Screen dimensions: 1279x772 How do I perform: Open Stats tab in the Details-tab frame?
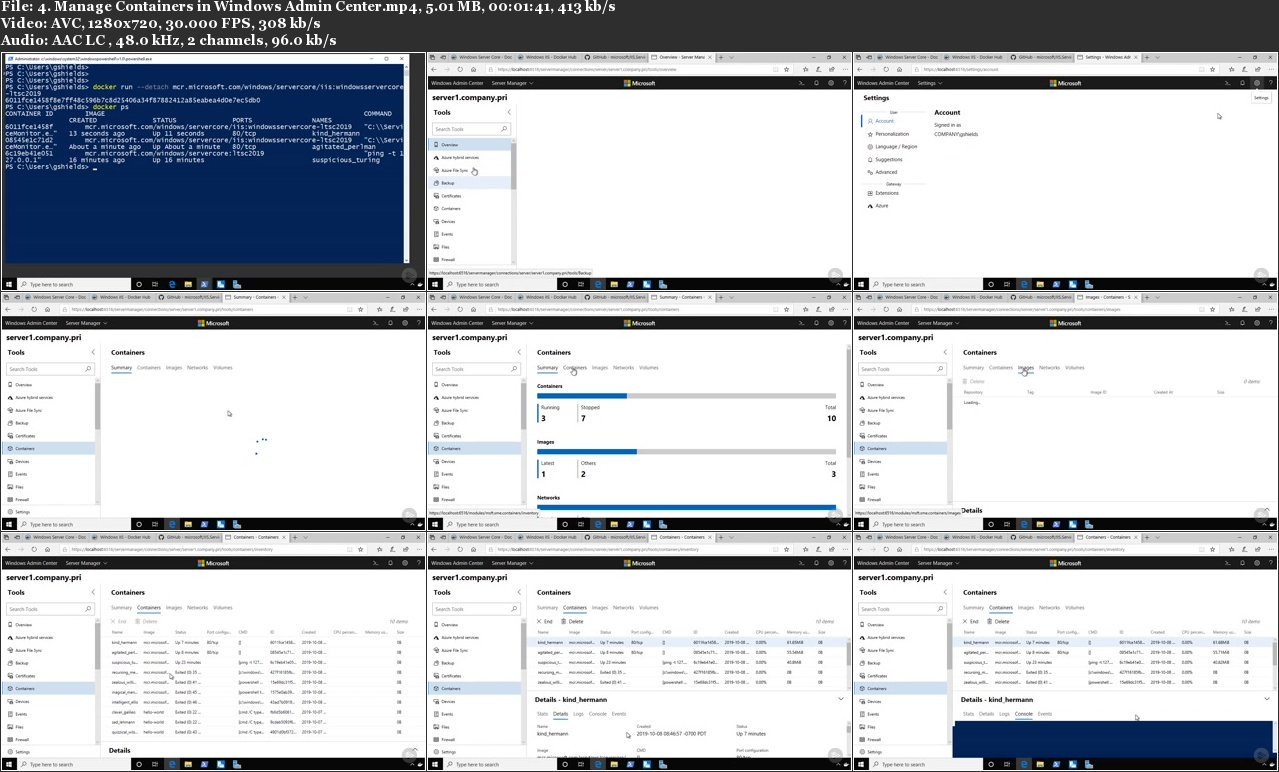point(542,713)
